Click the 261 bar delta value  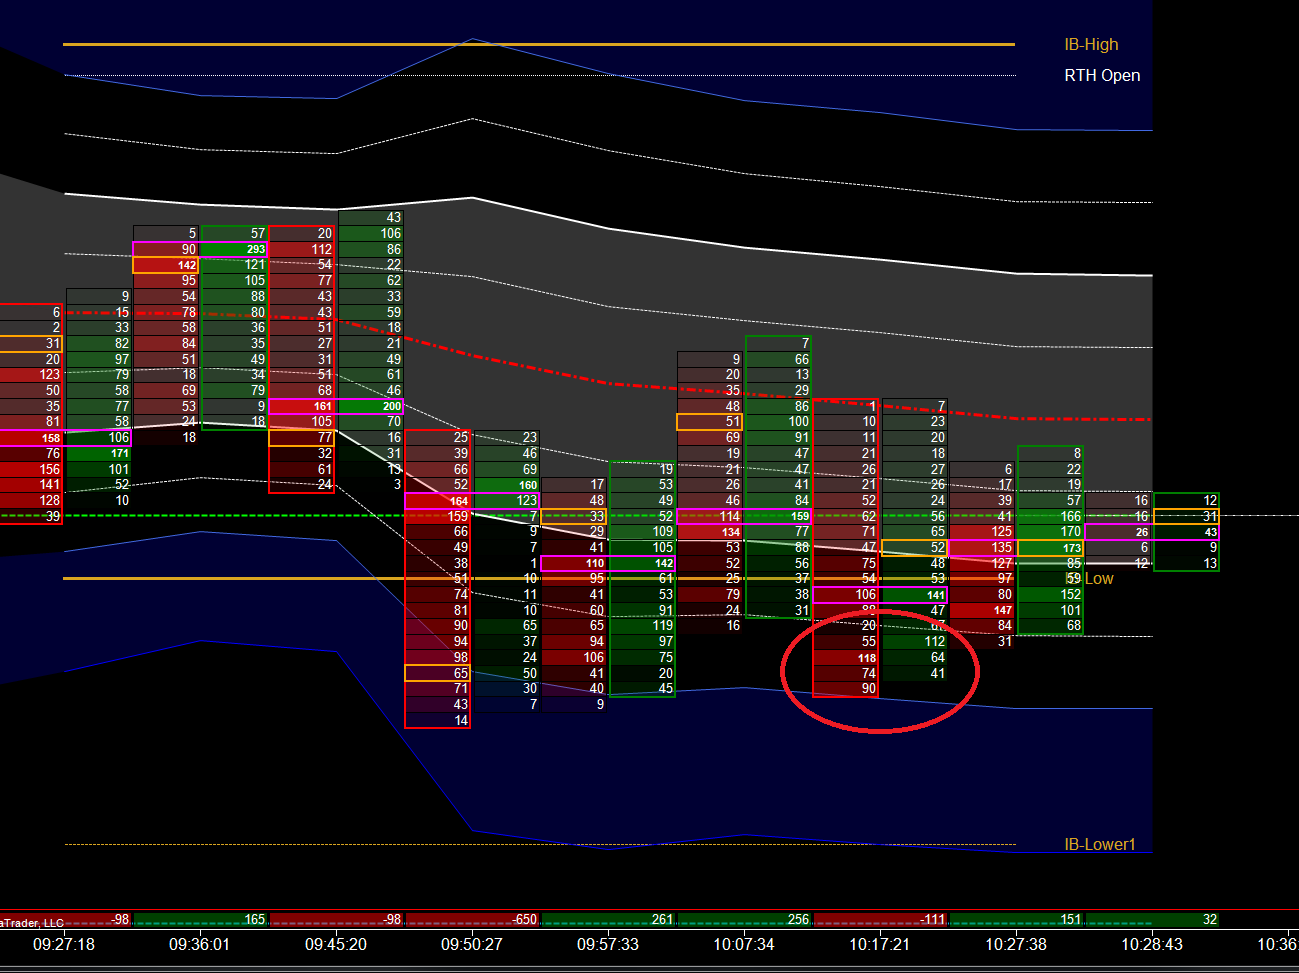click(x=662, y=919)
